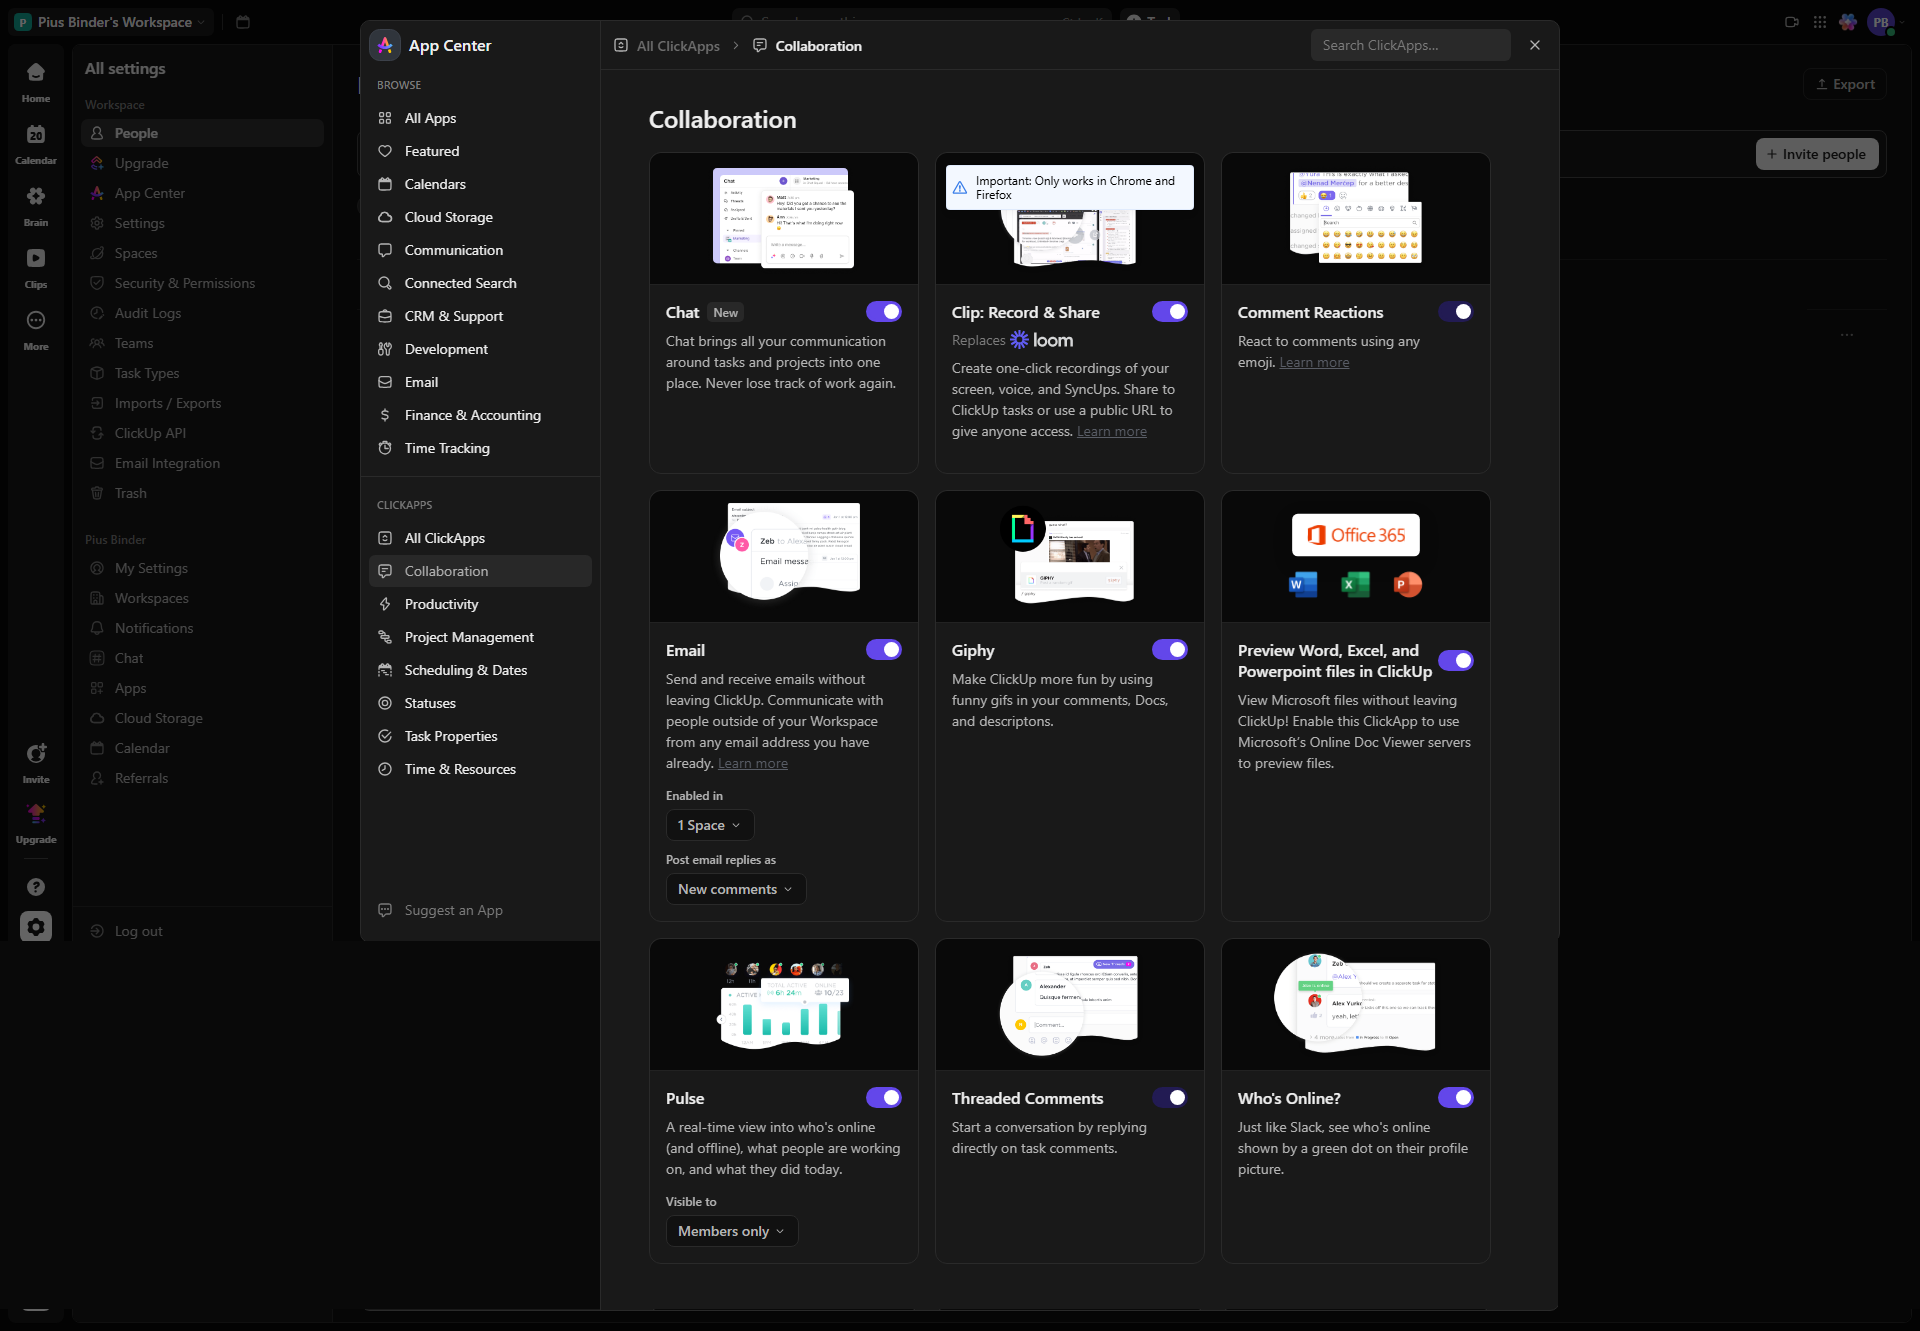Open the 1 Space dropdown
1920x1331 pixels.
point(710,825)
